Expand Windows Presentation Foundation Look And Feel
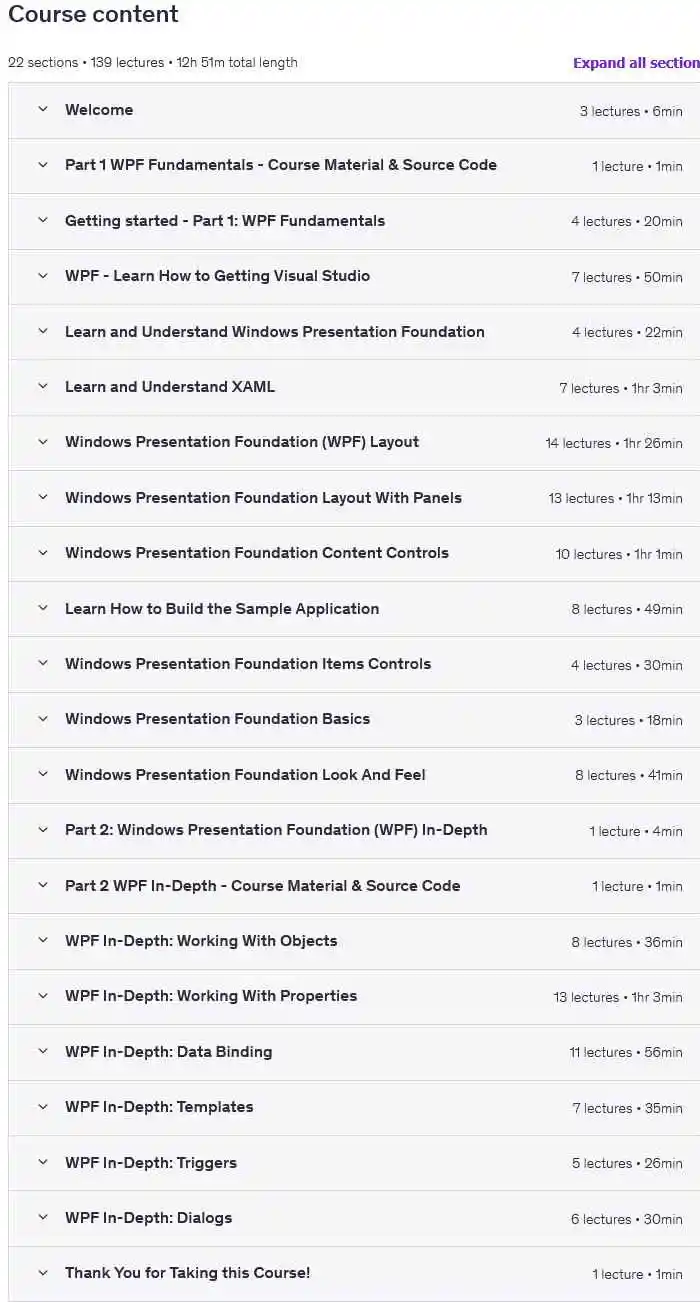 coord(245,775)
